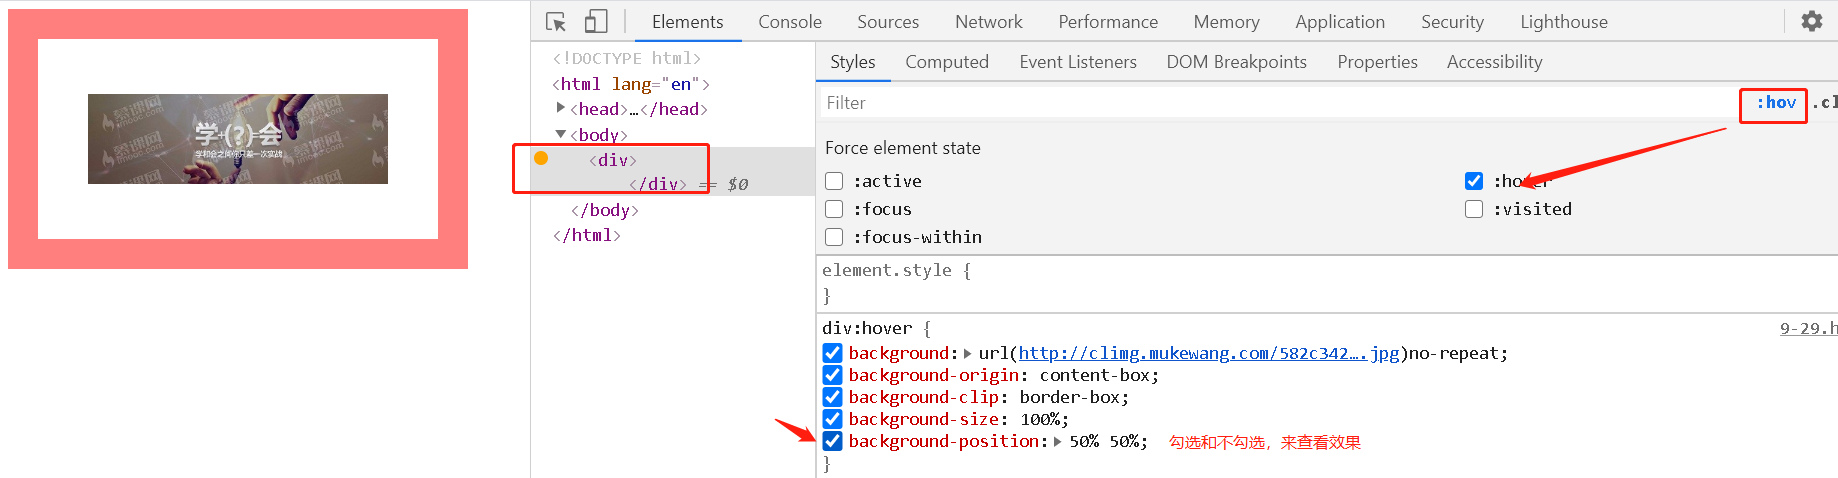Disable the background-size property checkbox
The width and height of the screenshot is (1838, 478).
(832, 419)
